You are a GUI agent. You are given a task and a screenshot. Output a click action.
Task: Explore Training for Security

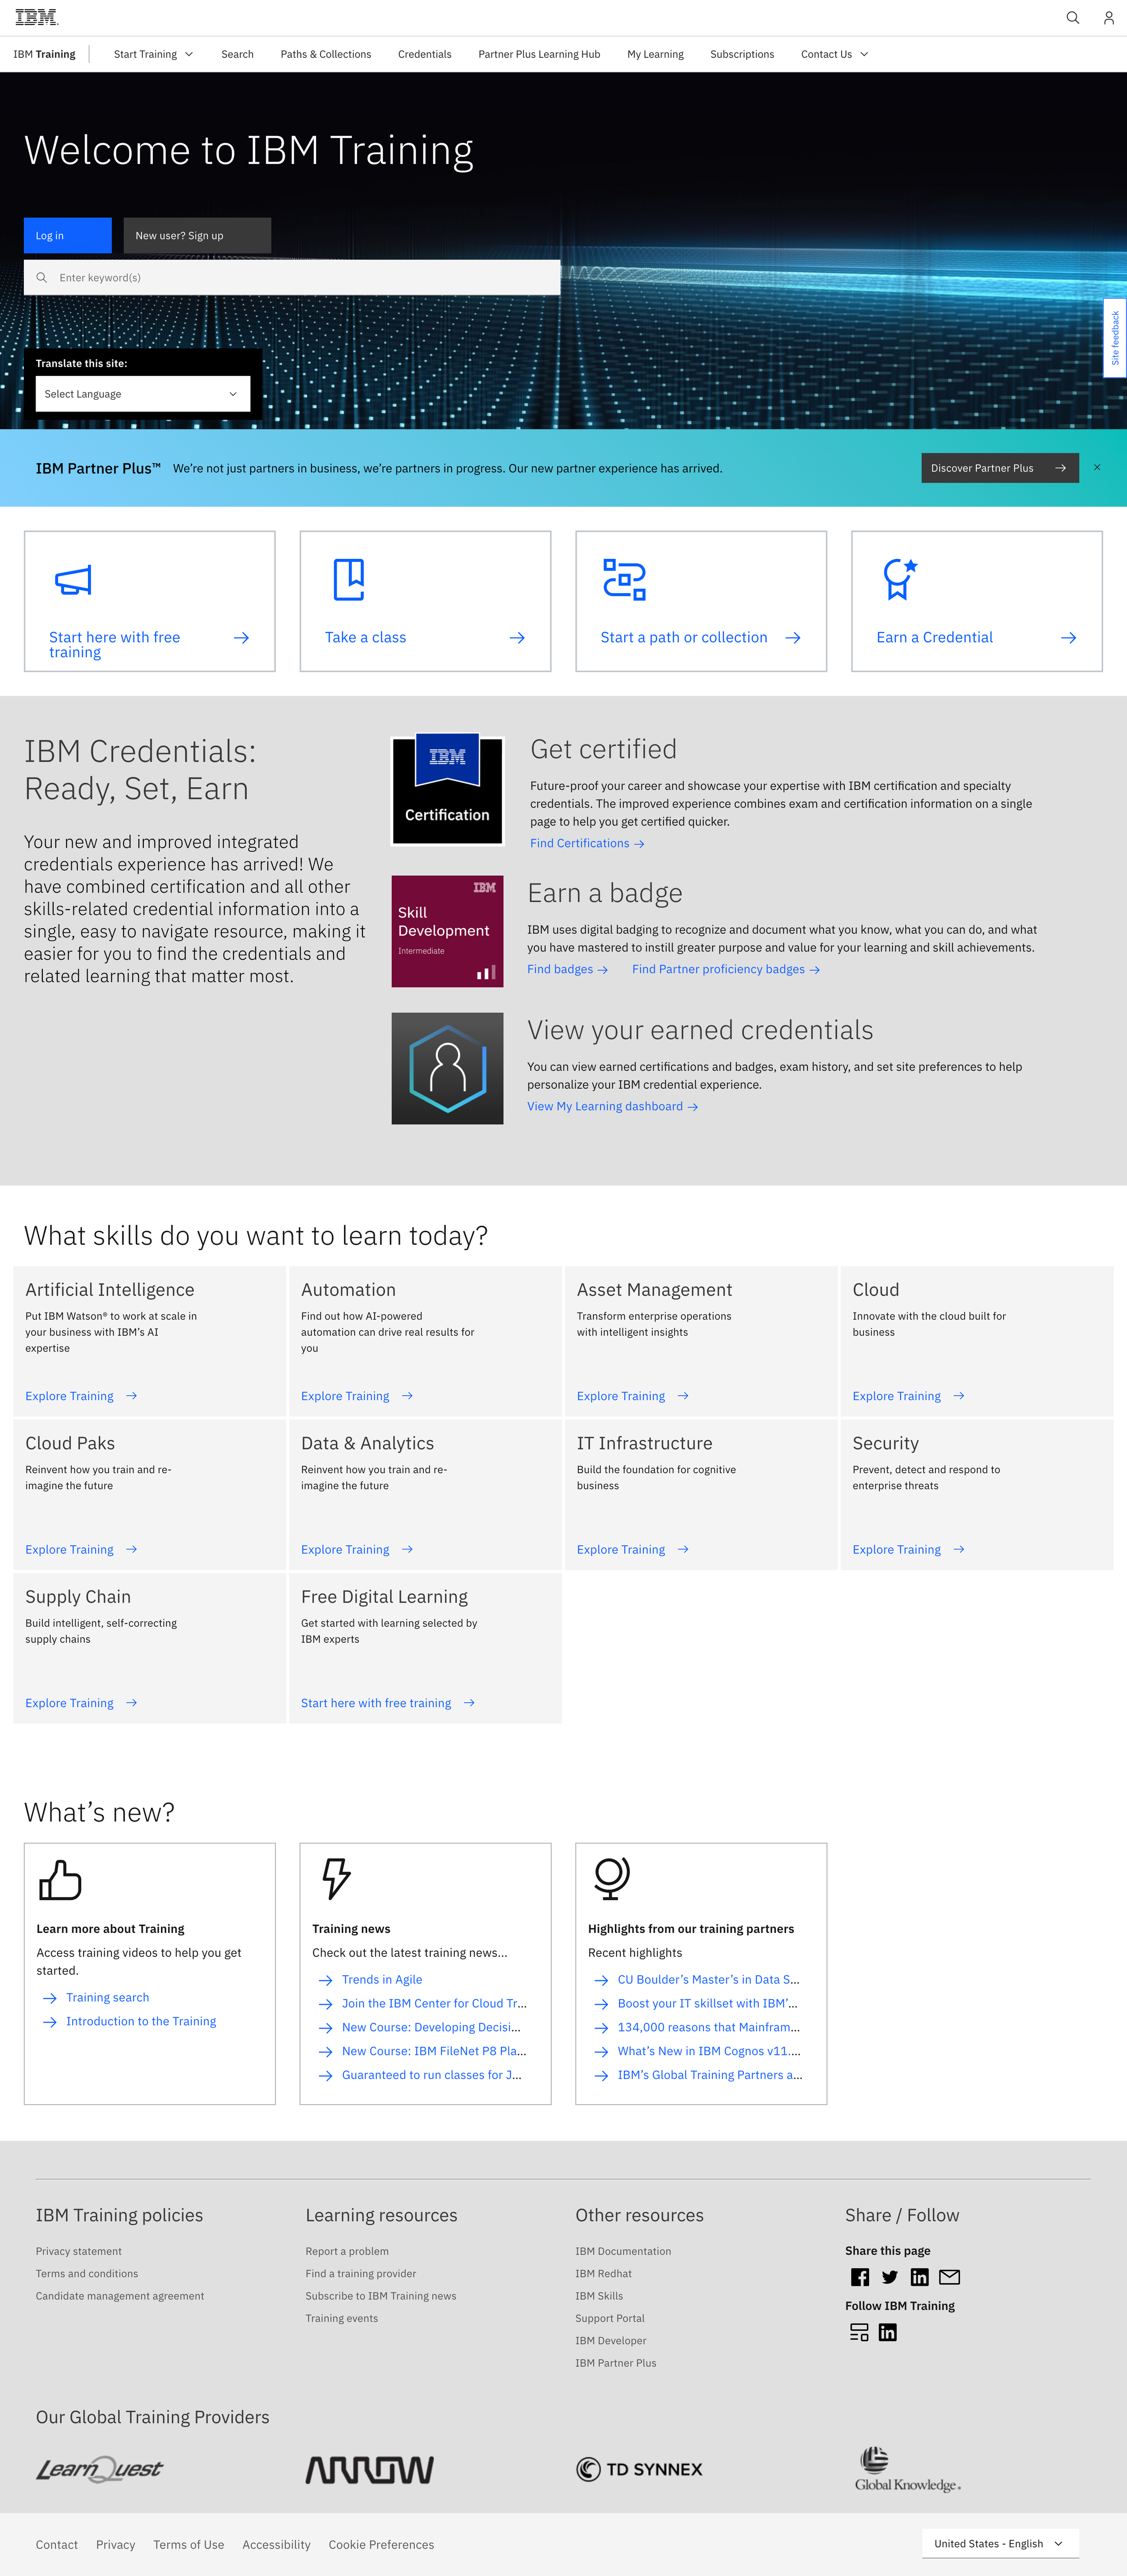(908, 1549)
